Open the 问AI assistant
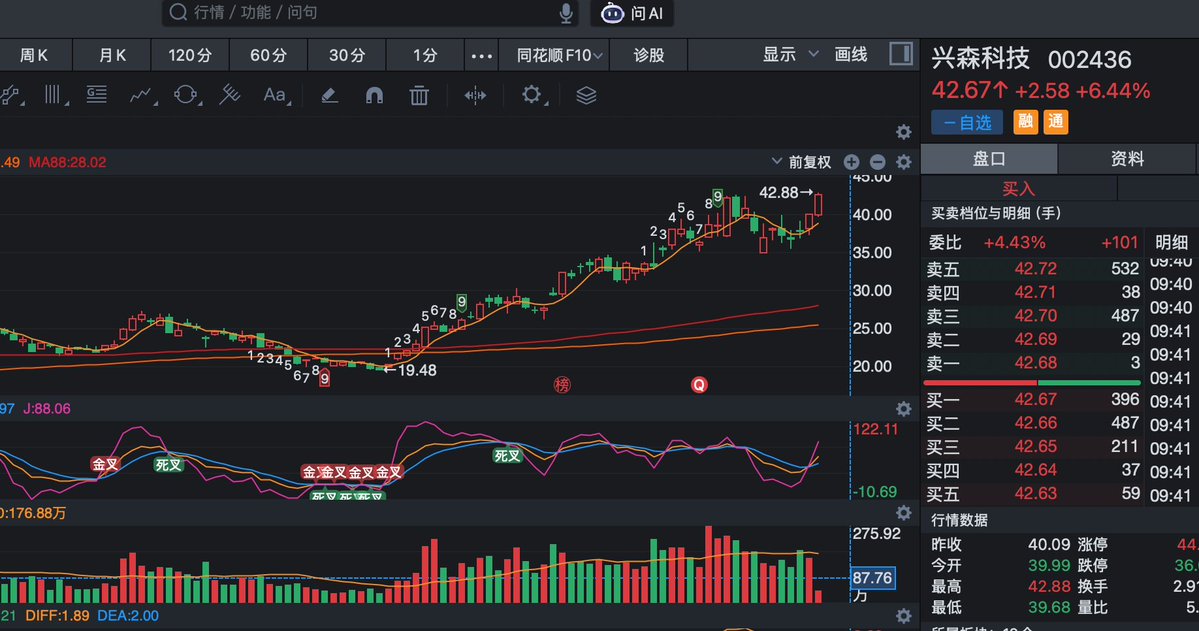 click(632, 13)
